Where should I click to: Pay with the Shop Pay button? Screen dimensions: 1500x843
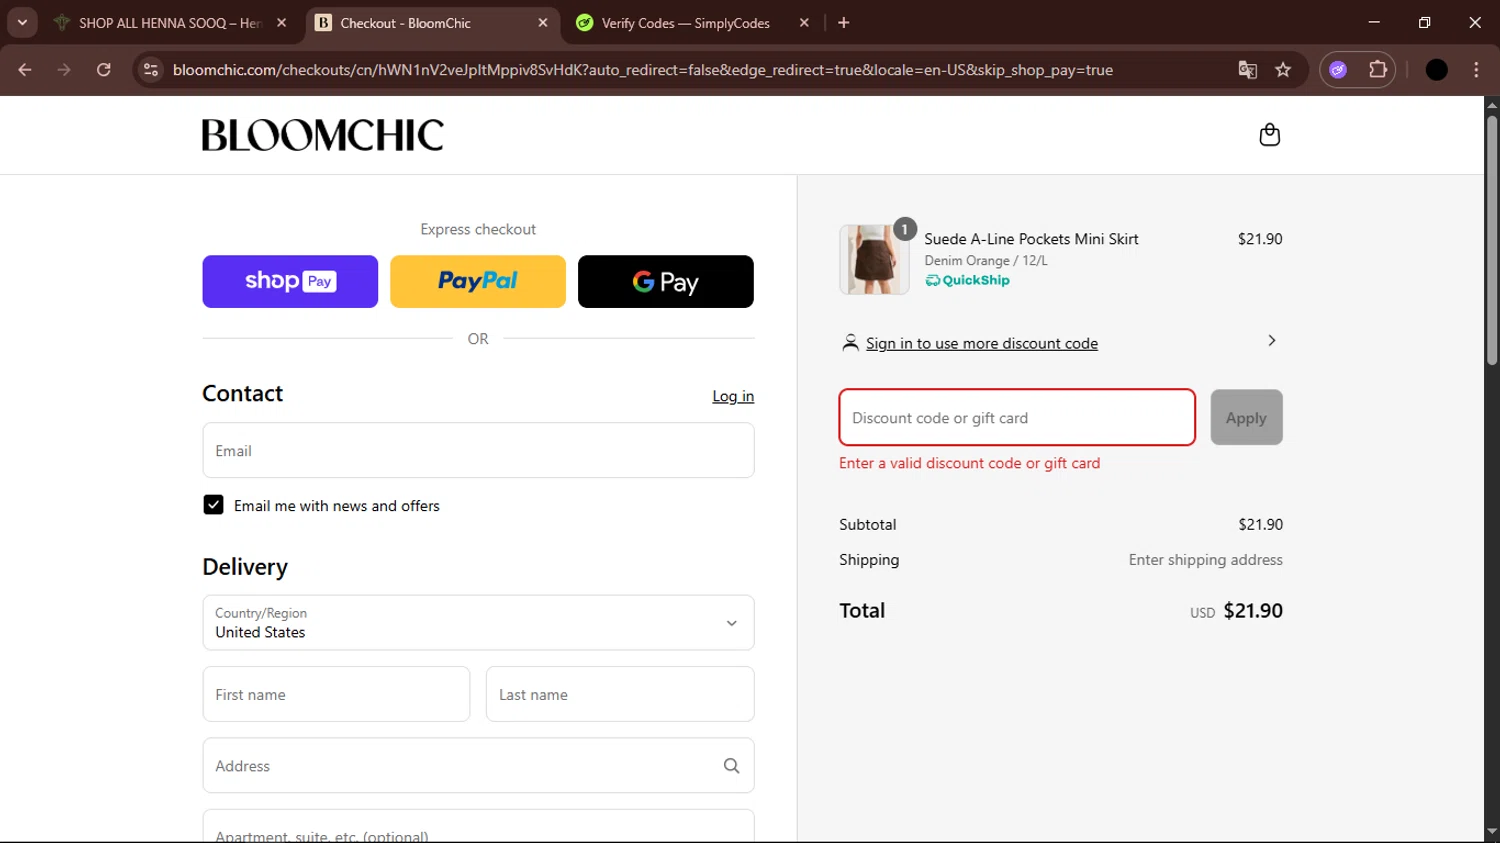290,281
